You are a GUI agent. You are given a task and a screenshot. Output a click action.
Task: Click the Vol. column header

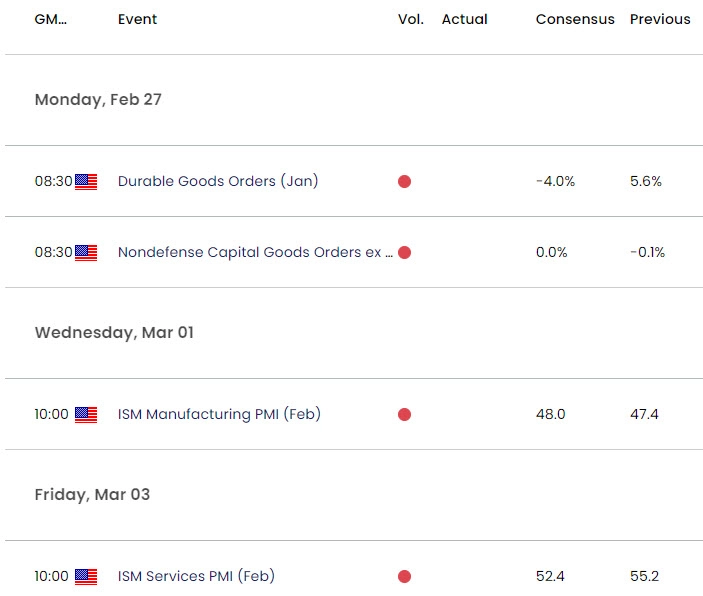click(x=410, y=19)
